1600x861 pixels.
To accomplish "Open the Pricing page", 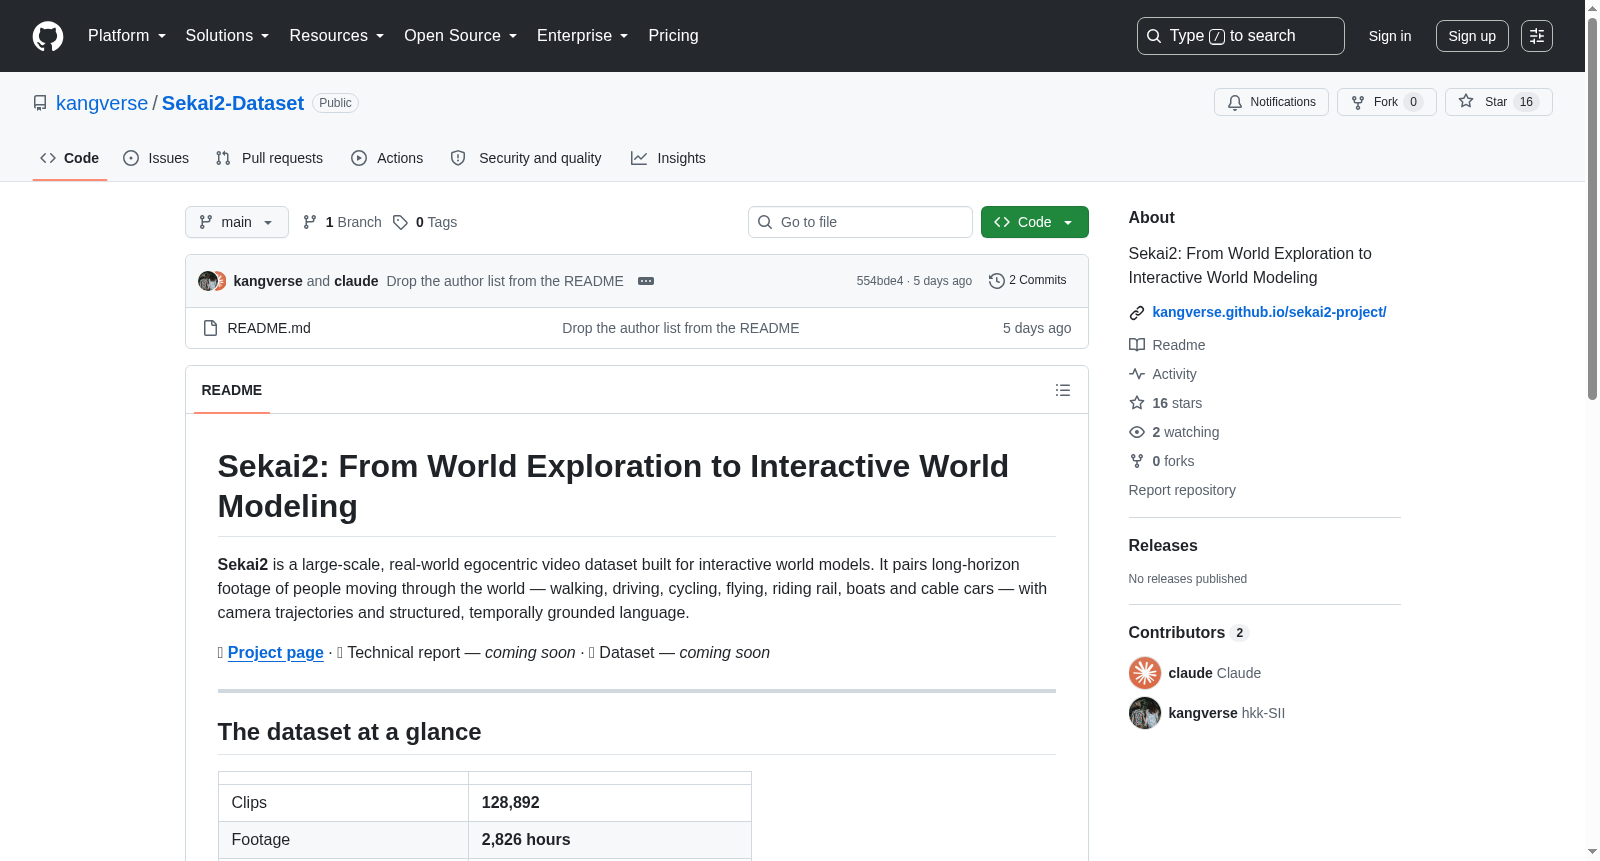I will point(673,36).
